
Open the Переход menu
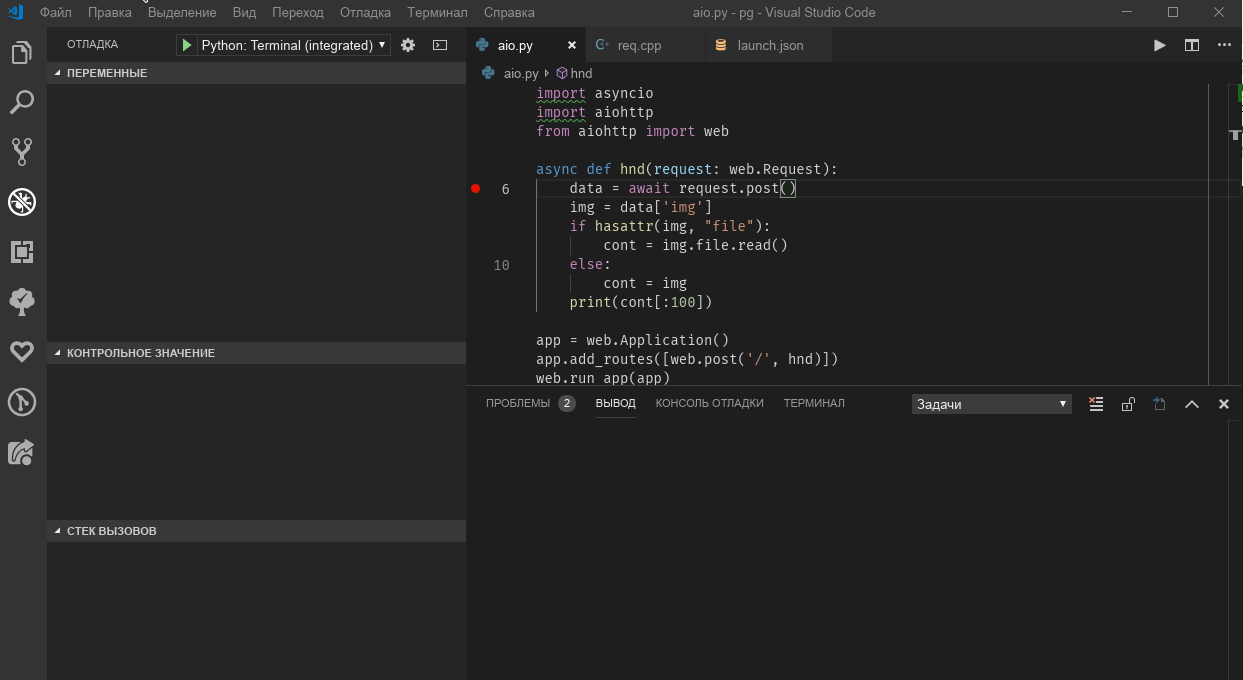click(x=298, y=13)
